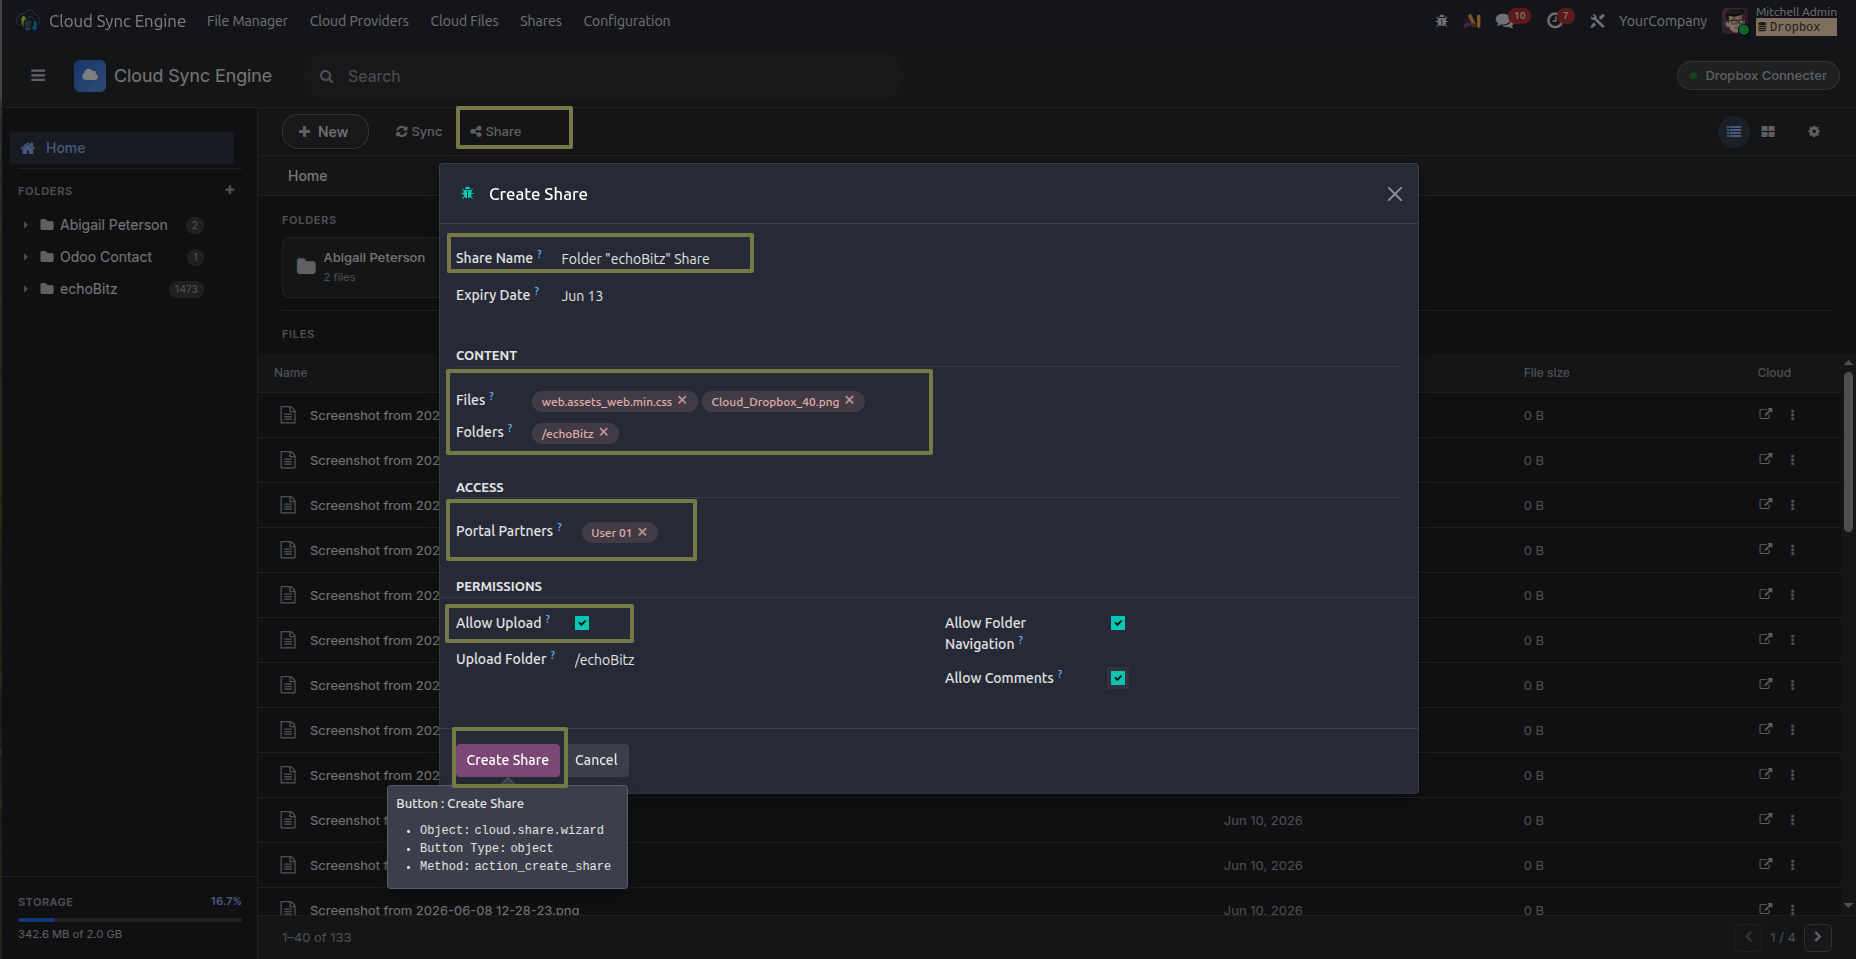Select Home in the left sidebar

(x=122, y=148)
